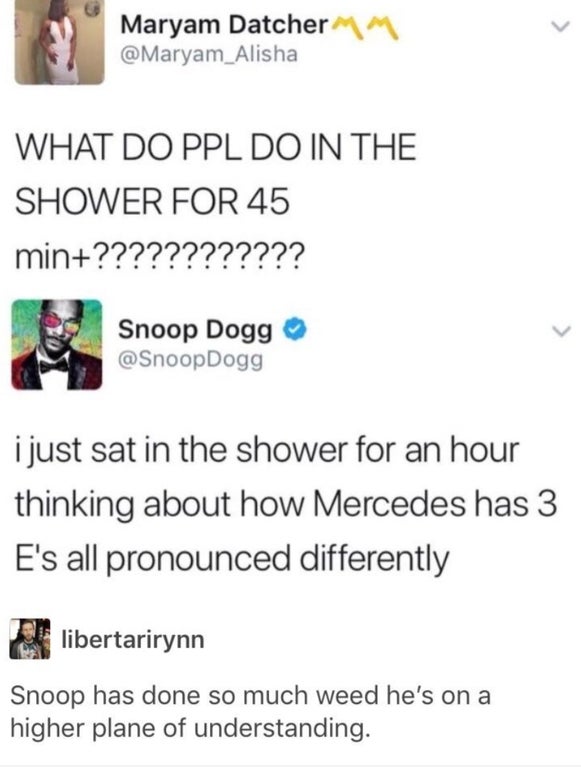Click the shower question tweet text
This screenshot has height=768, width=581.
[x=216, y=201]
